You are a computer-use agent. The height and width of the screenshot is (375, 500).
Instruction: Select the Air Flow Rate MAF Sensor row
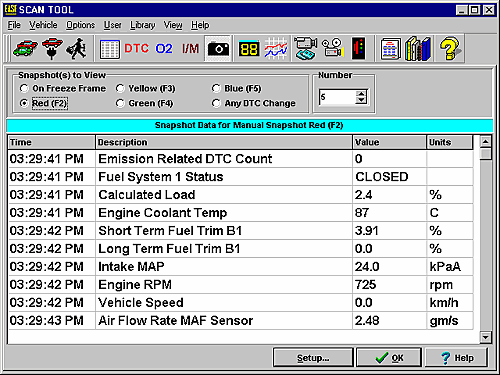[x=240, y=321]
